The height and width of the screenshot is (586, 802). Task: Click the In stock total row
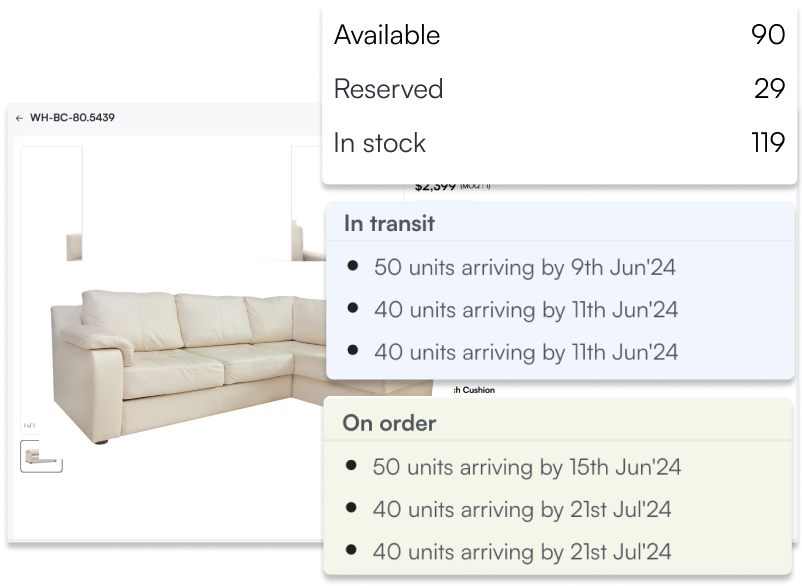coord(559,143)
